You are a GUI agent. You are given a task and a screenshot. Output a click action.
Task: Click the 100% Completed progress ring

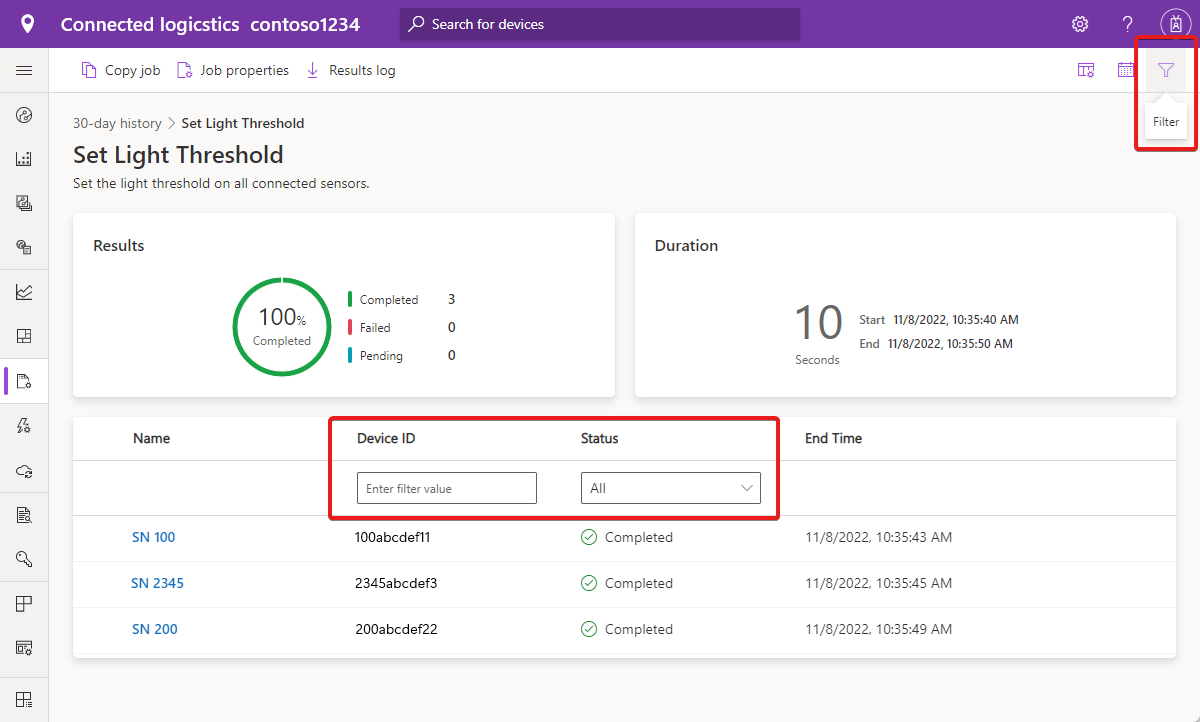[x=282, y=327]
